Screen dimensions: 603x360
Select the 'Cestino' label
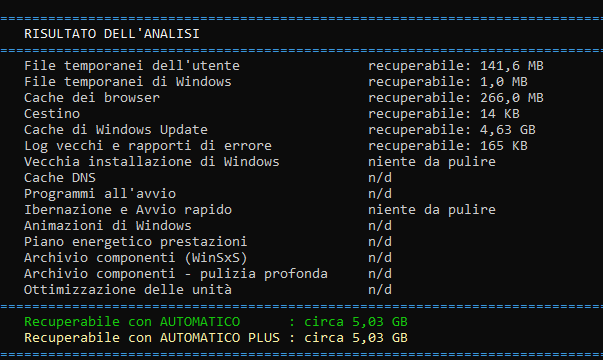(x=52, y=114)
